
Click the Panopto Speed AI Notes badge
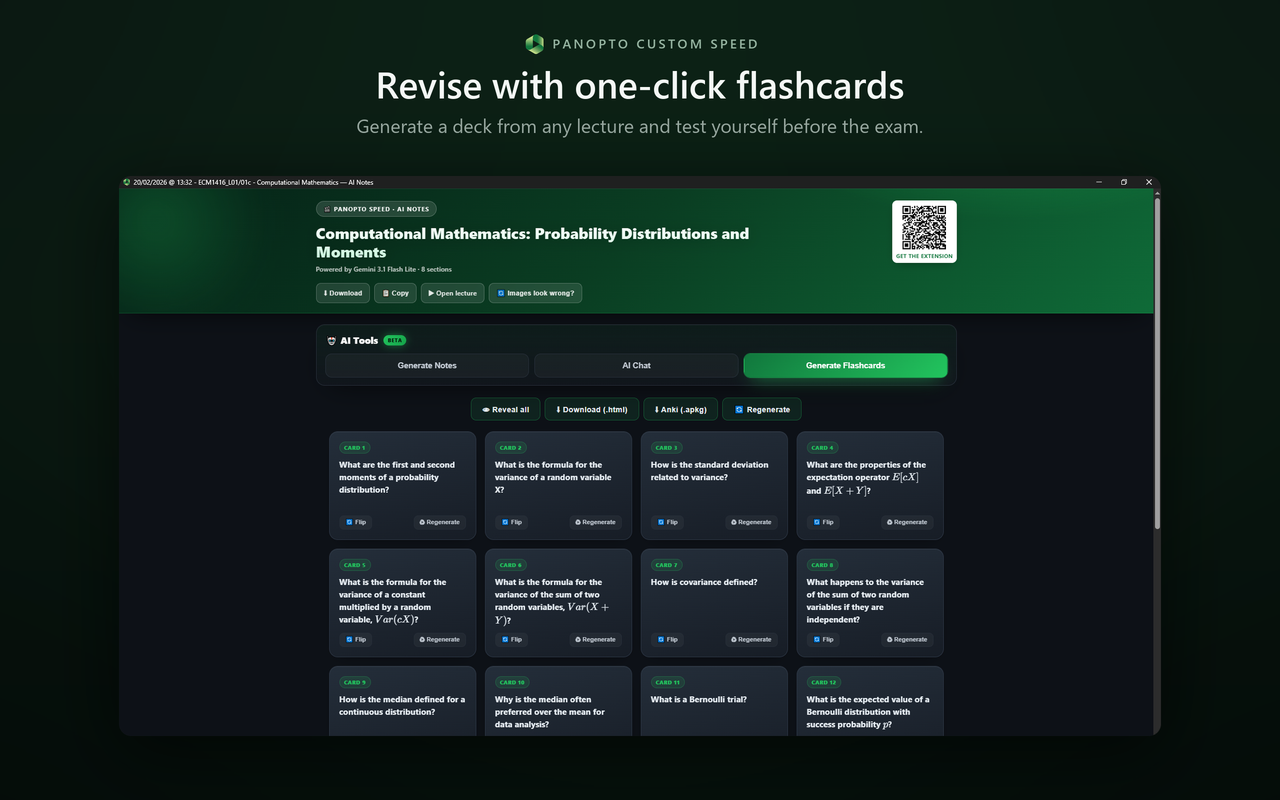pyautogui.click(x=376, y=209)
